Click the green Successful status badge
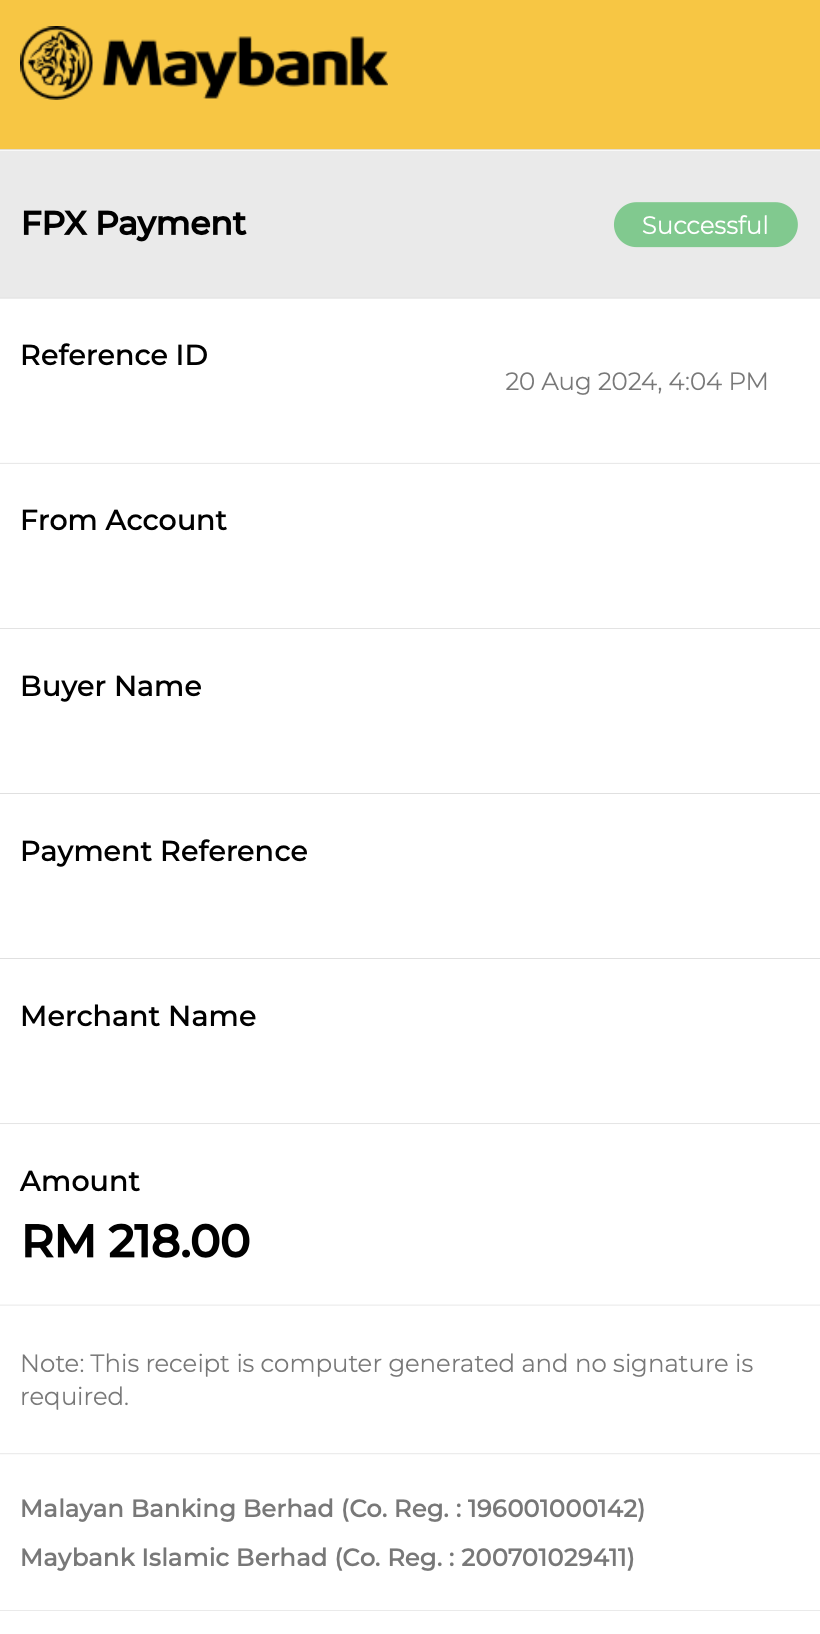The width and height of the screenshot is (820, 1634). (x=705, y=225)
